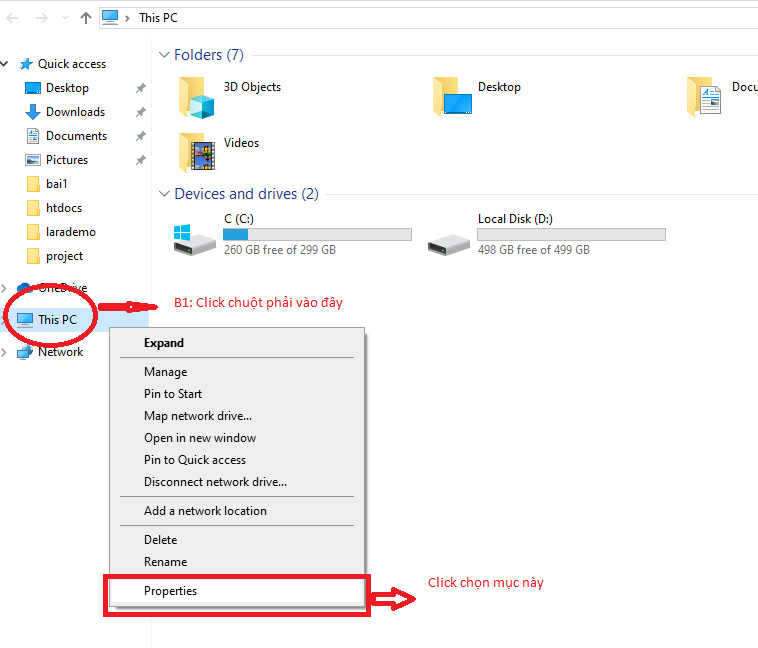Click the Back navigation arrow

pos(13,18)
